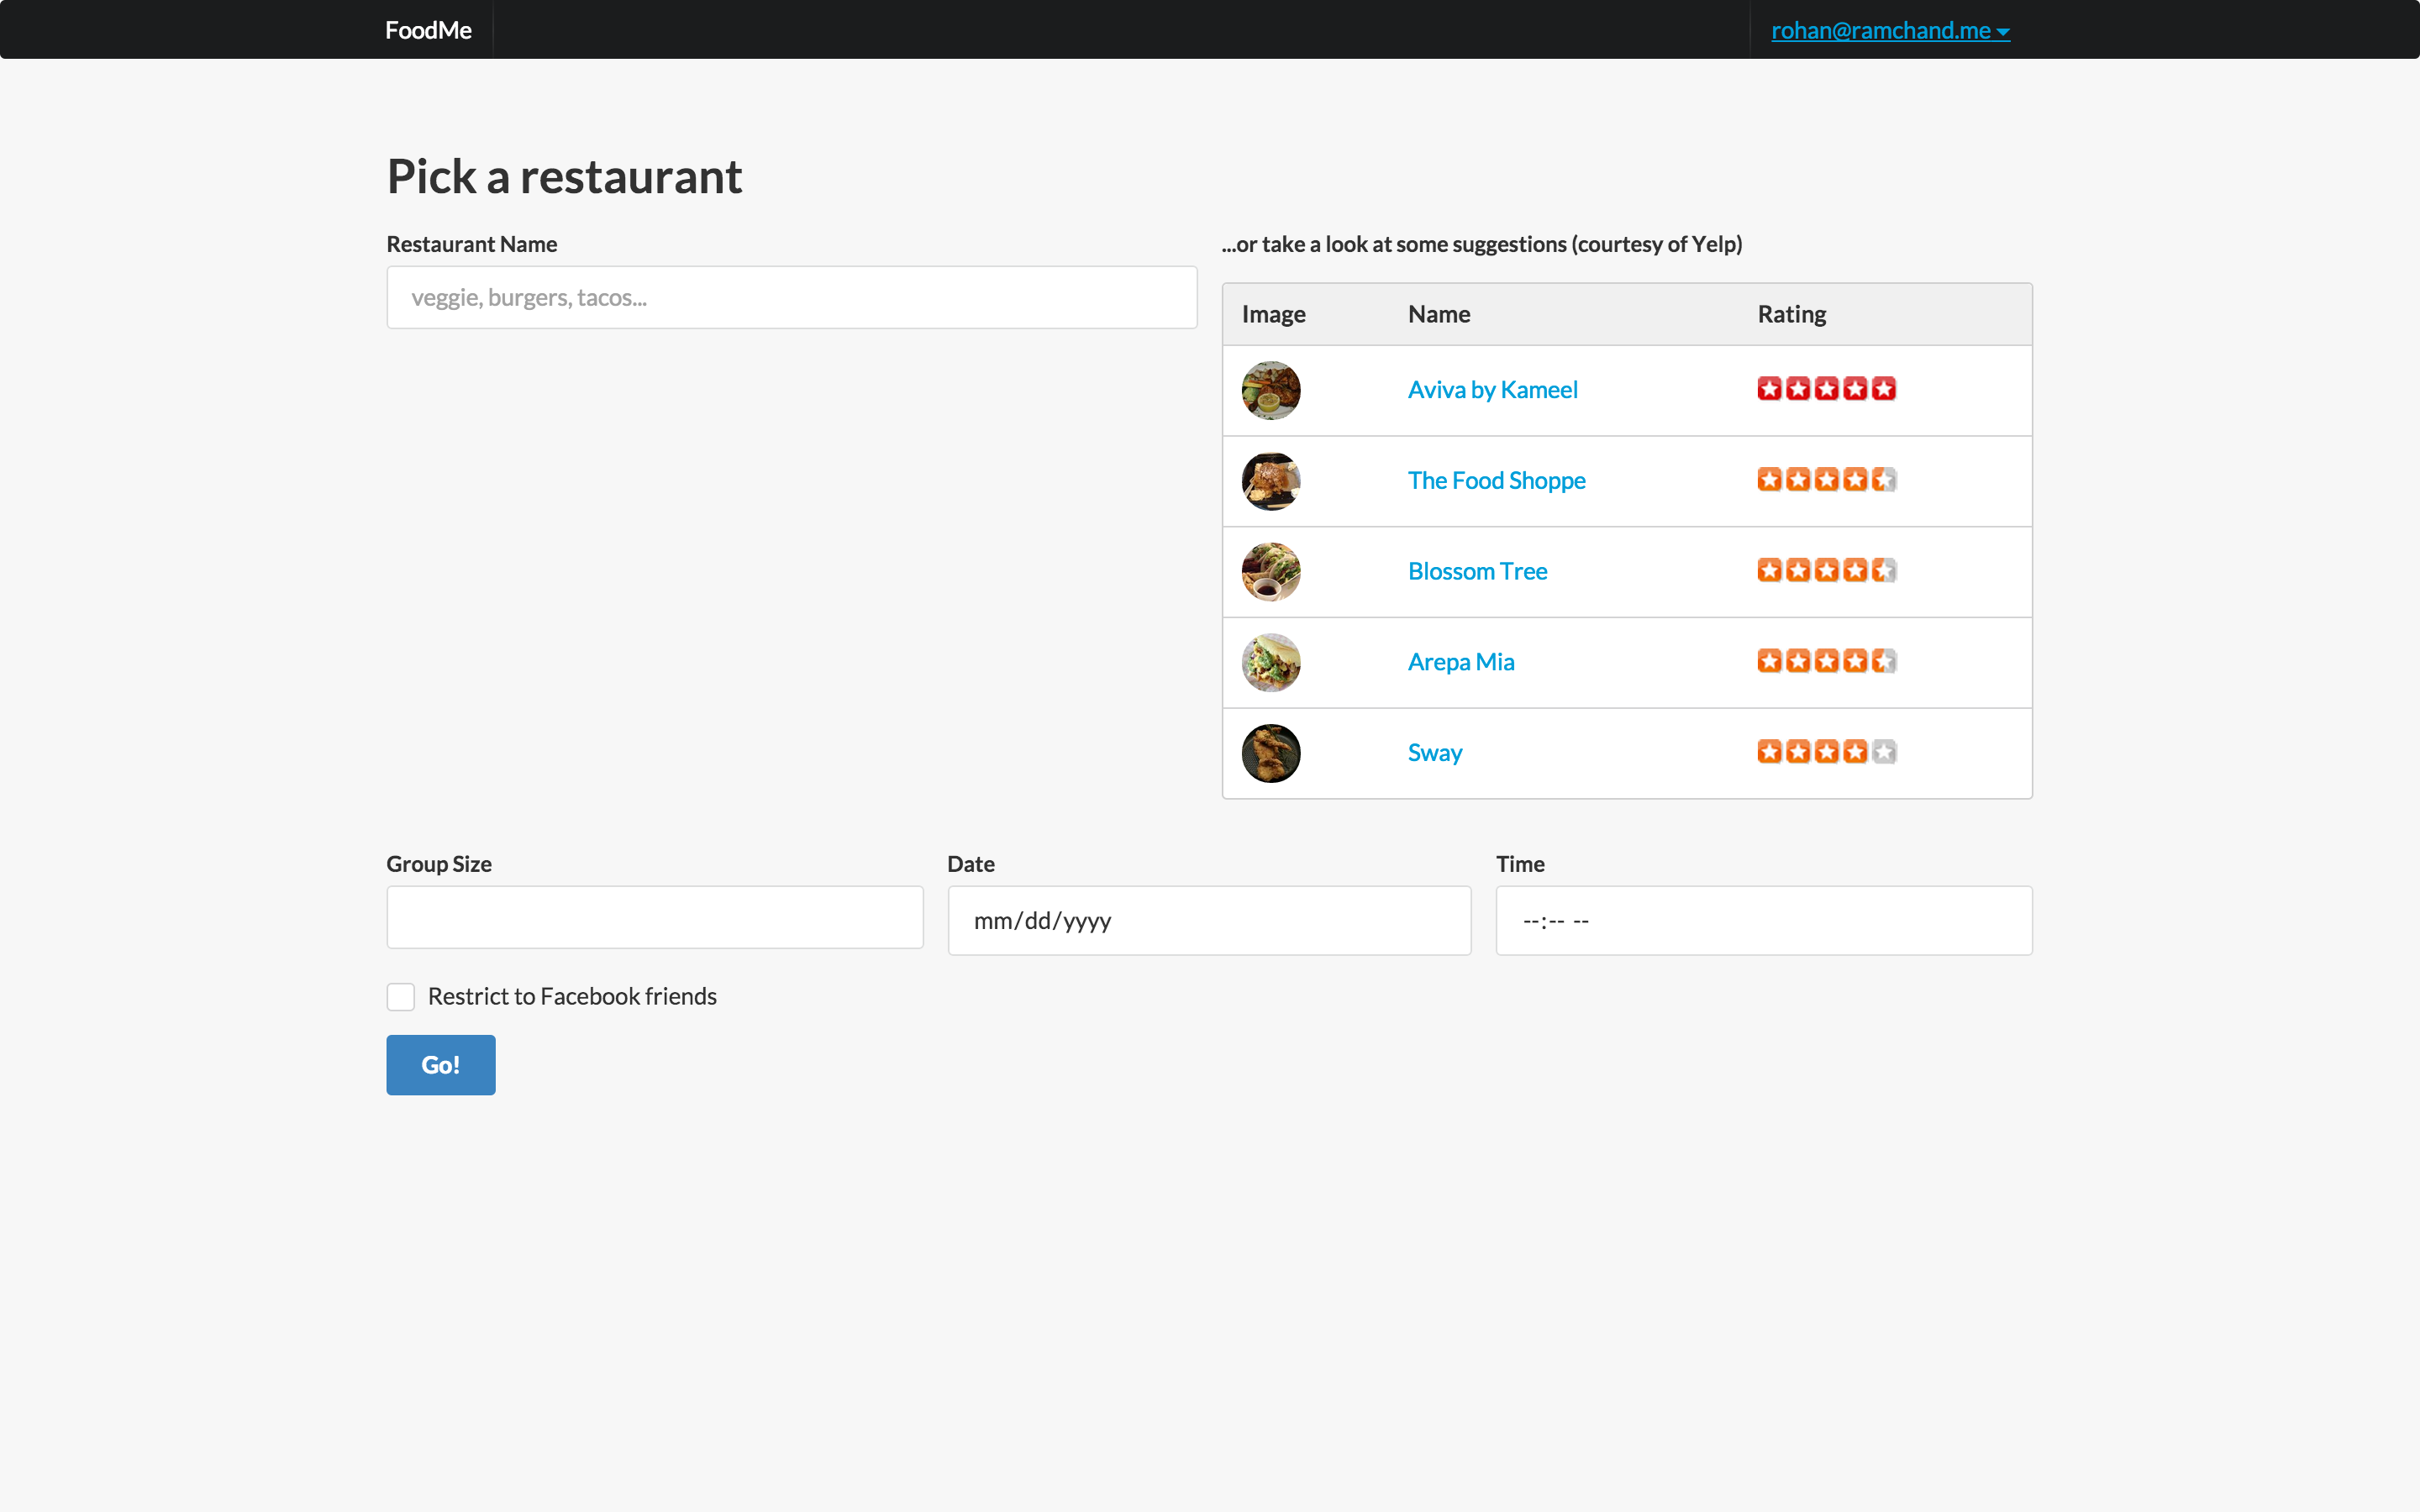
Task: Click Sway's four-star rating icons
Action: [1826, 752]
